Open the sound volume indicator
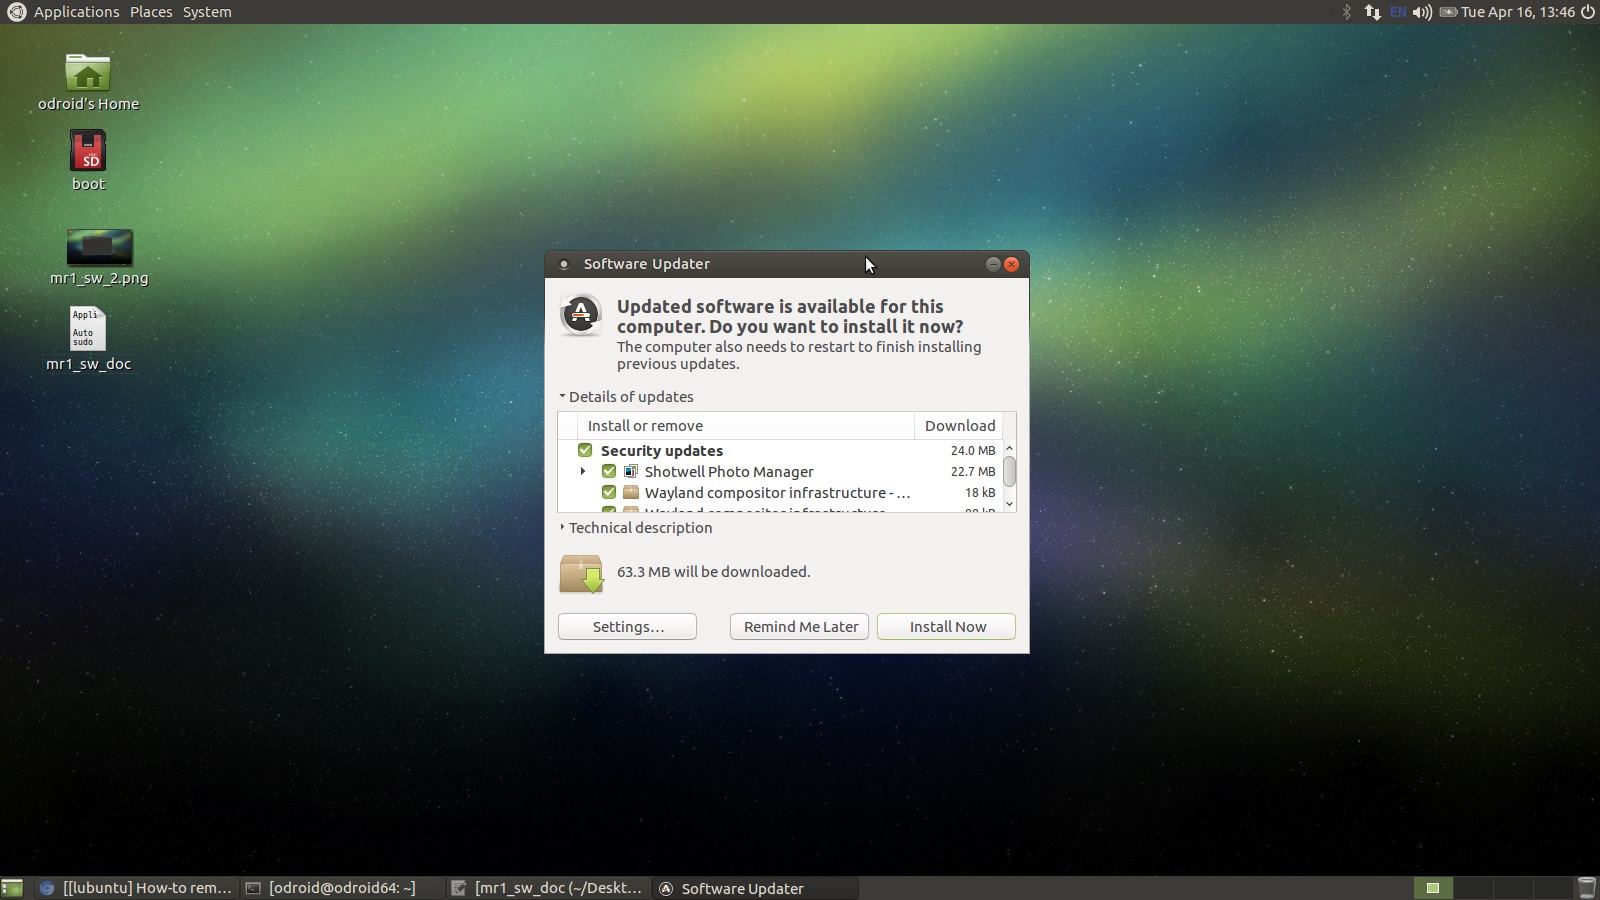The height and width of the screenshot is (900, 1600). coord(1421,12)
